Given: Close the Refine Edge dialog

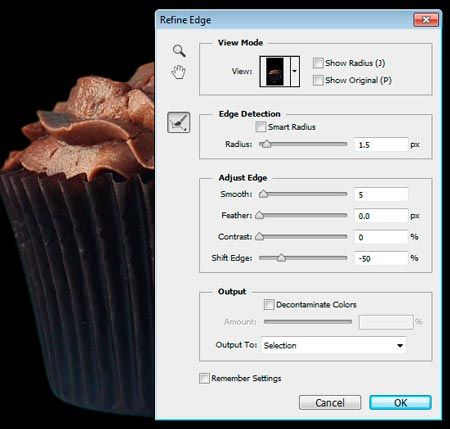Looking at the screenshot, I should (x=426, y=20).
